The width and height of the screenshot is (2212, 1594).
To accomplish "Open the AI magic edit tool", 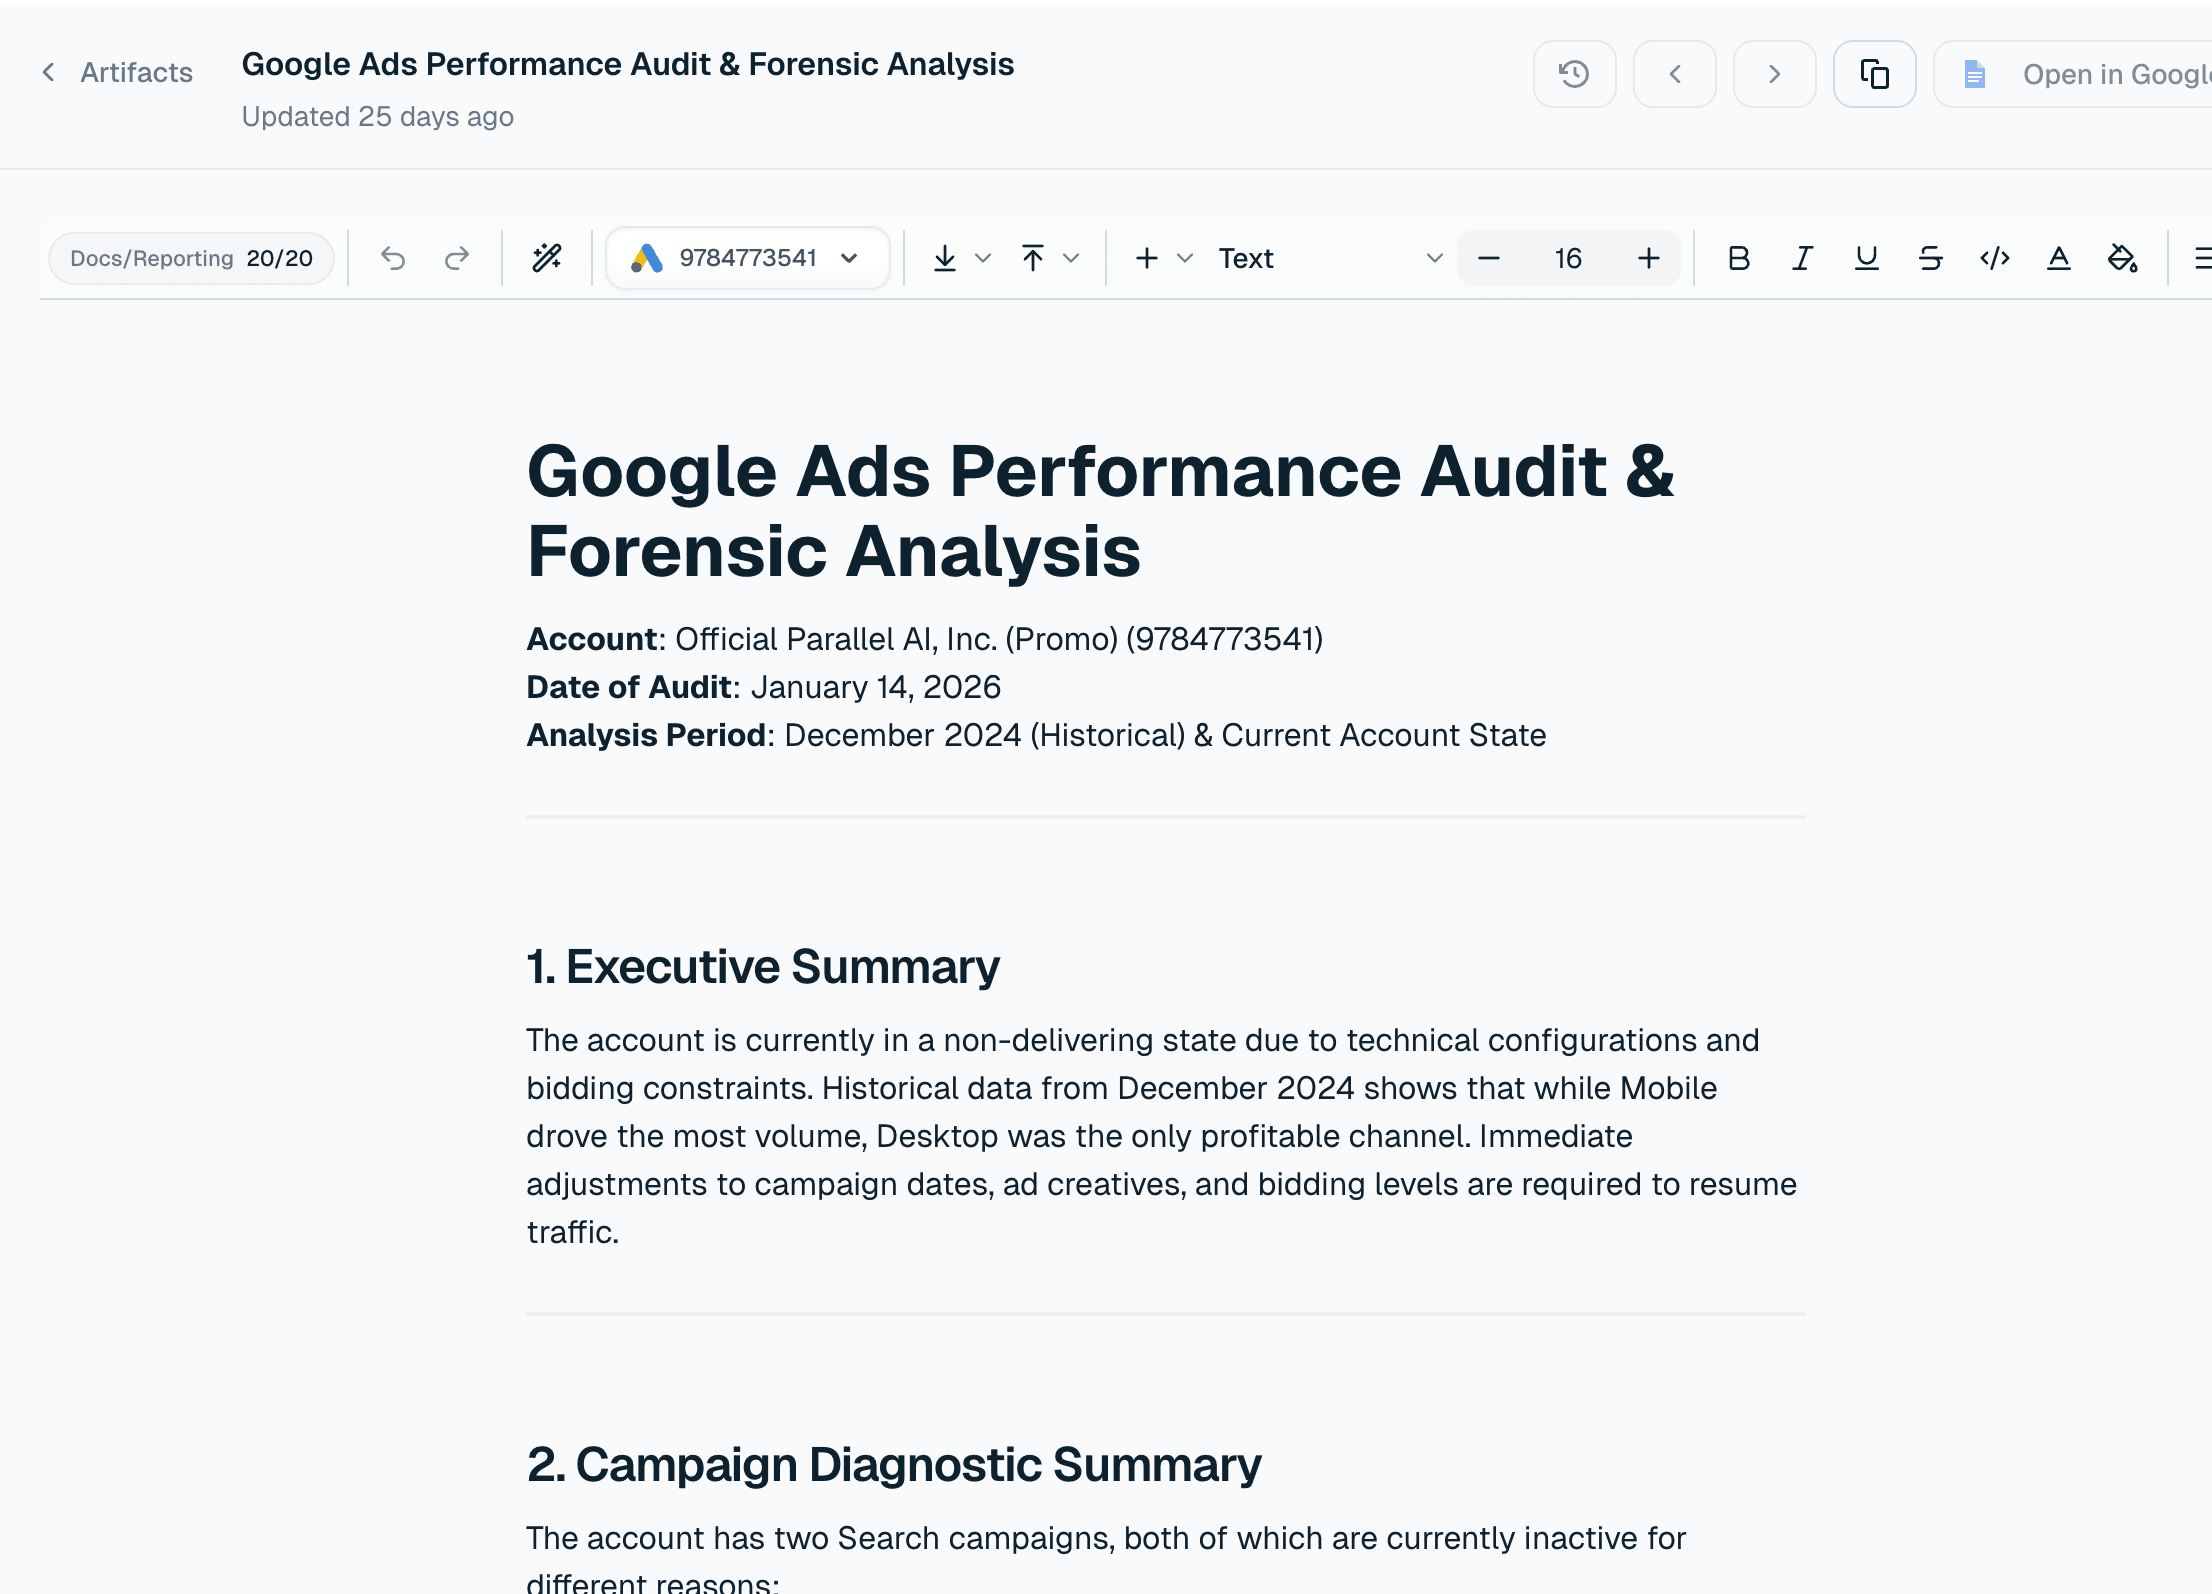I will click(x=546, y=258).
